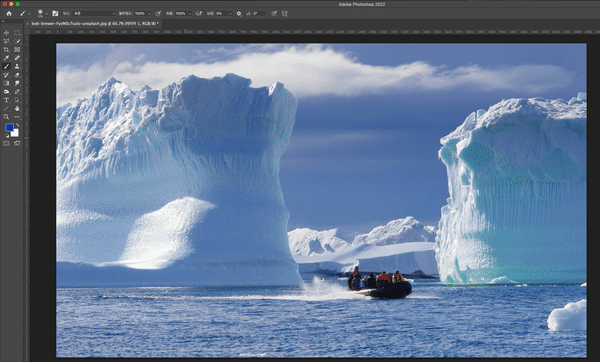Image resolution: width=600 pixels, height=362 pixels.
Task: Select the Path Selection tool
Action: (x=17, y=100)
